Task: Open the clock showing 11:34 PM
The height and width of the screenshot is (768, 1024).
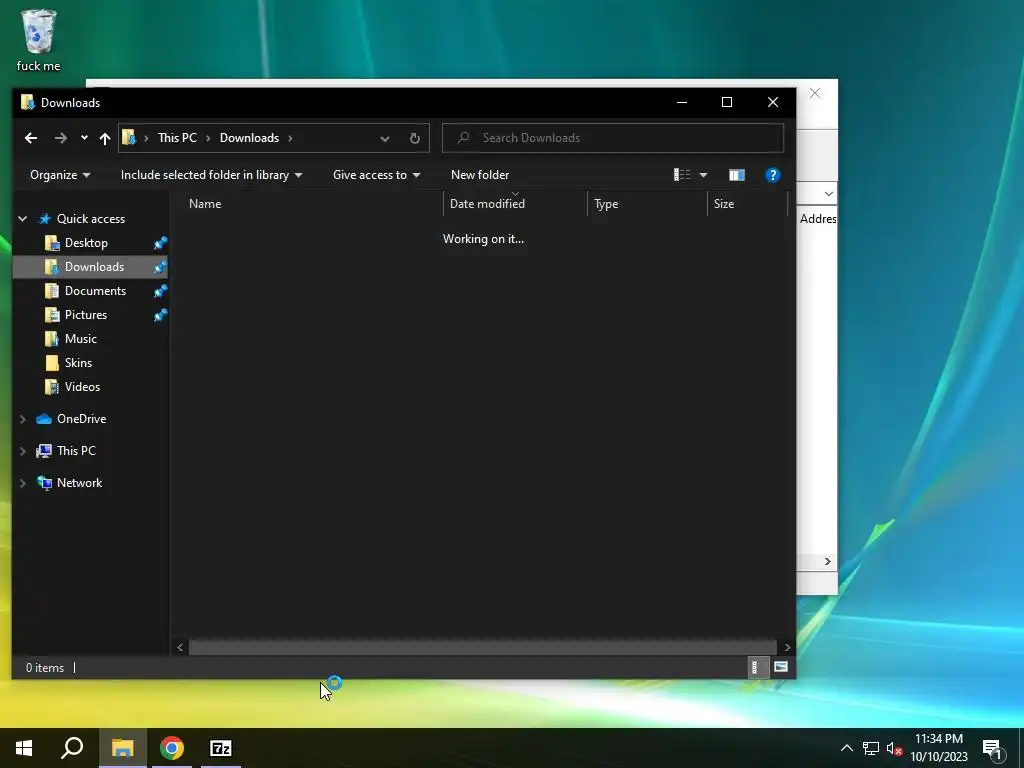Action: (939, 748)
